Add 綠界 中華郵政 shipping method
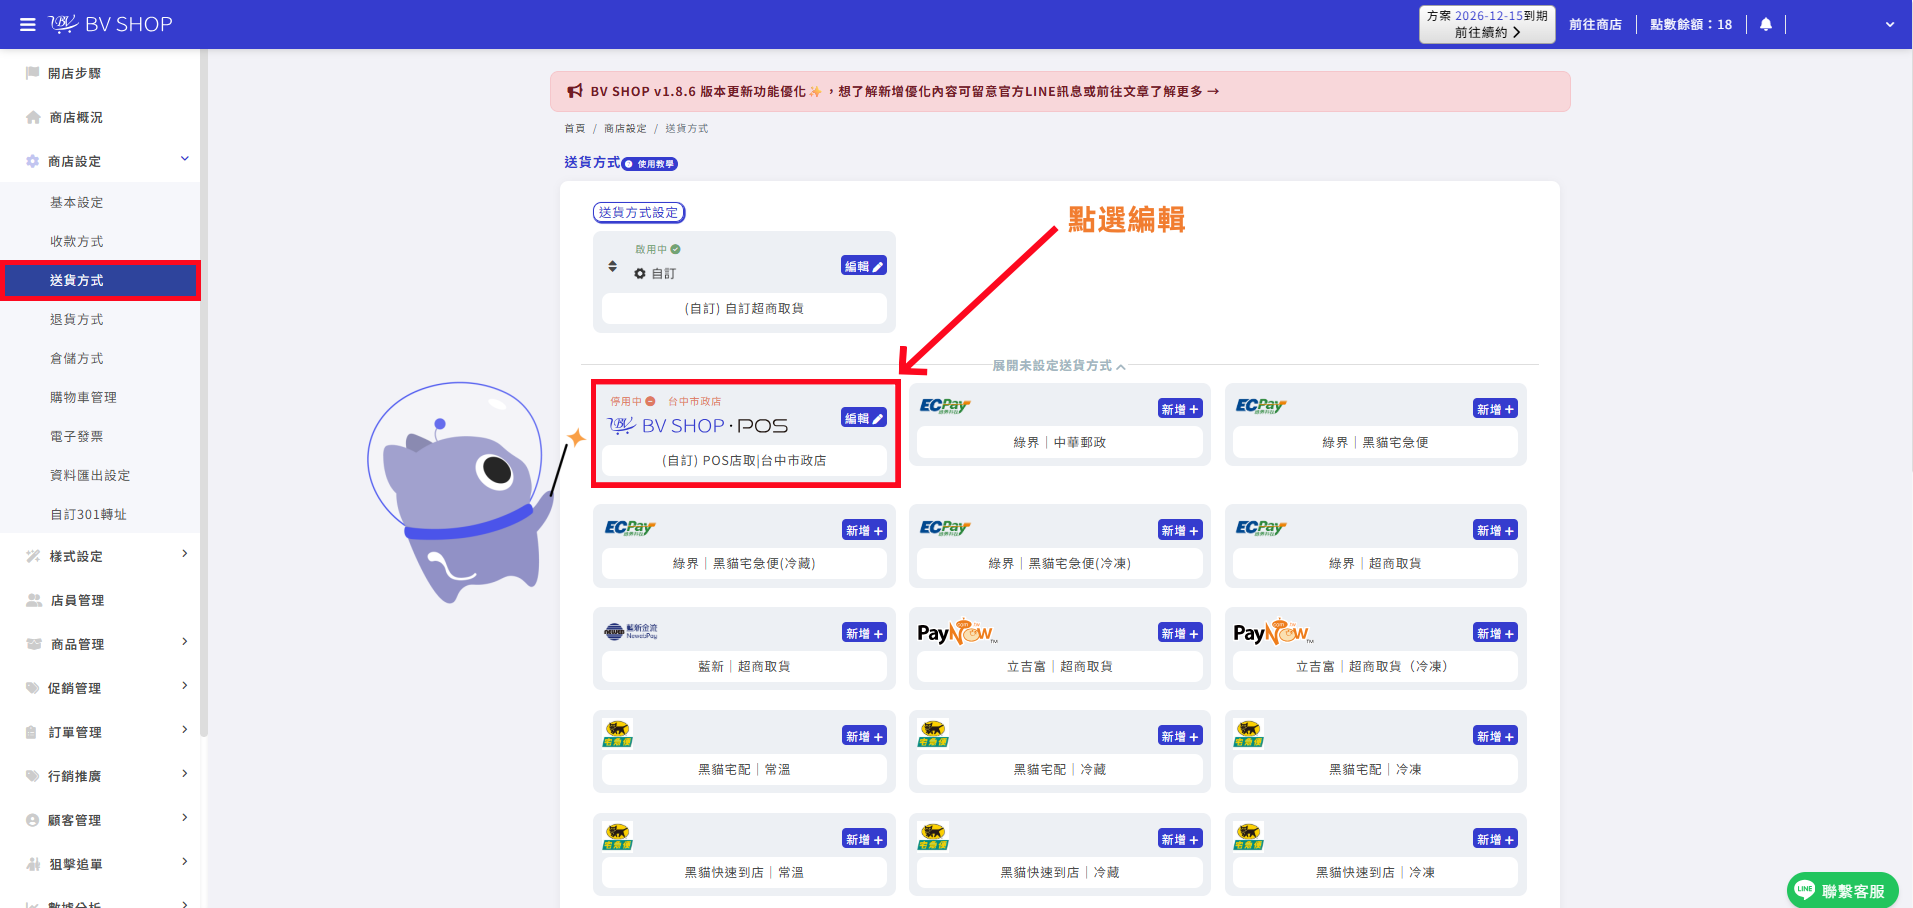This screenshot has height=908, width=1913. [x=1180, y=409]
